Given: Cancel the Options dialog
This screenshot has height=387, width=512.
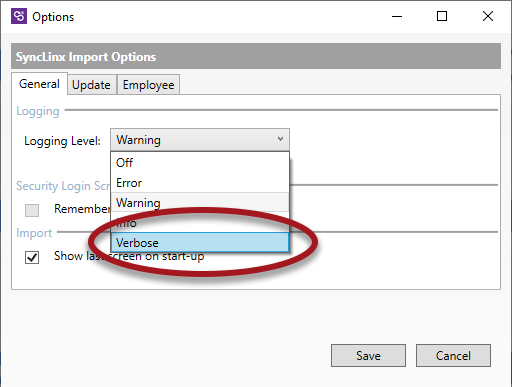Looking at the screenshot, I should (x=453, y=356).
